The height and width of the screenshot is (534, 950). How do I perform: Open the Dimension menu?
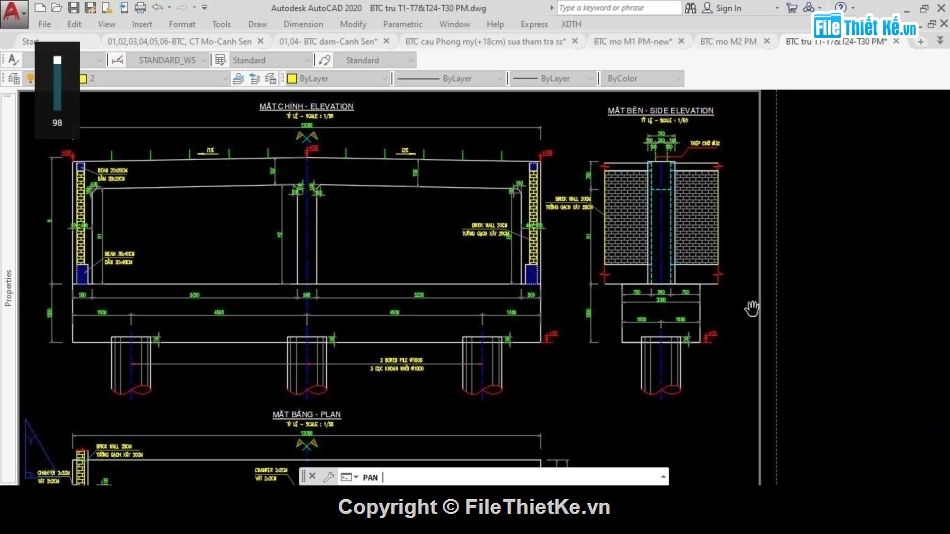[303, 24]
